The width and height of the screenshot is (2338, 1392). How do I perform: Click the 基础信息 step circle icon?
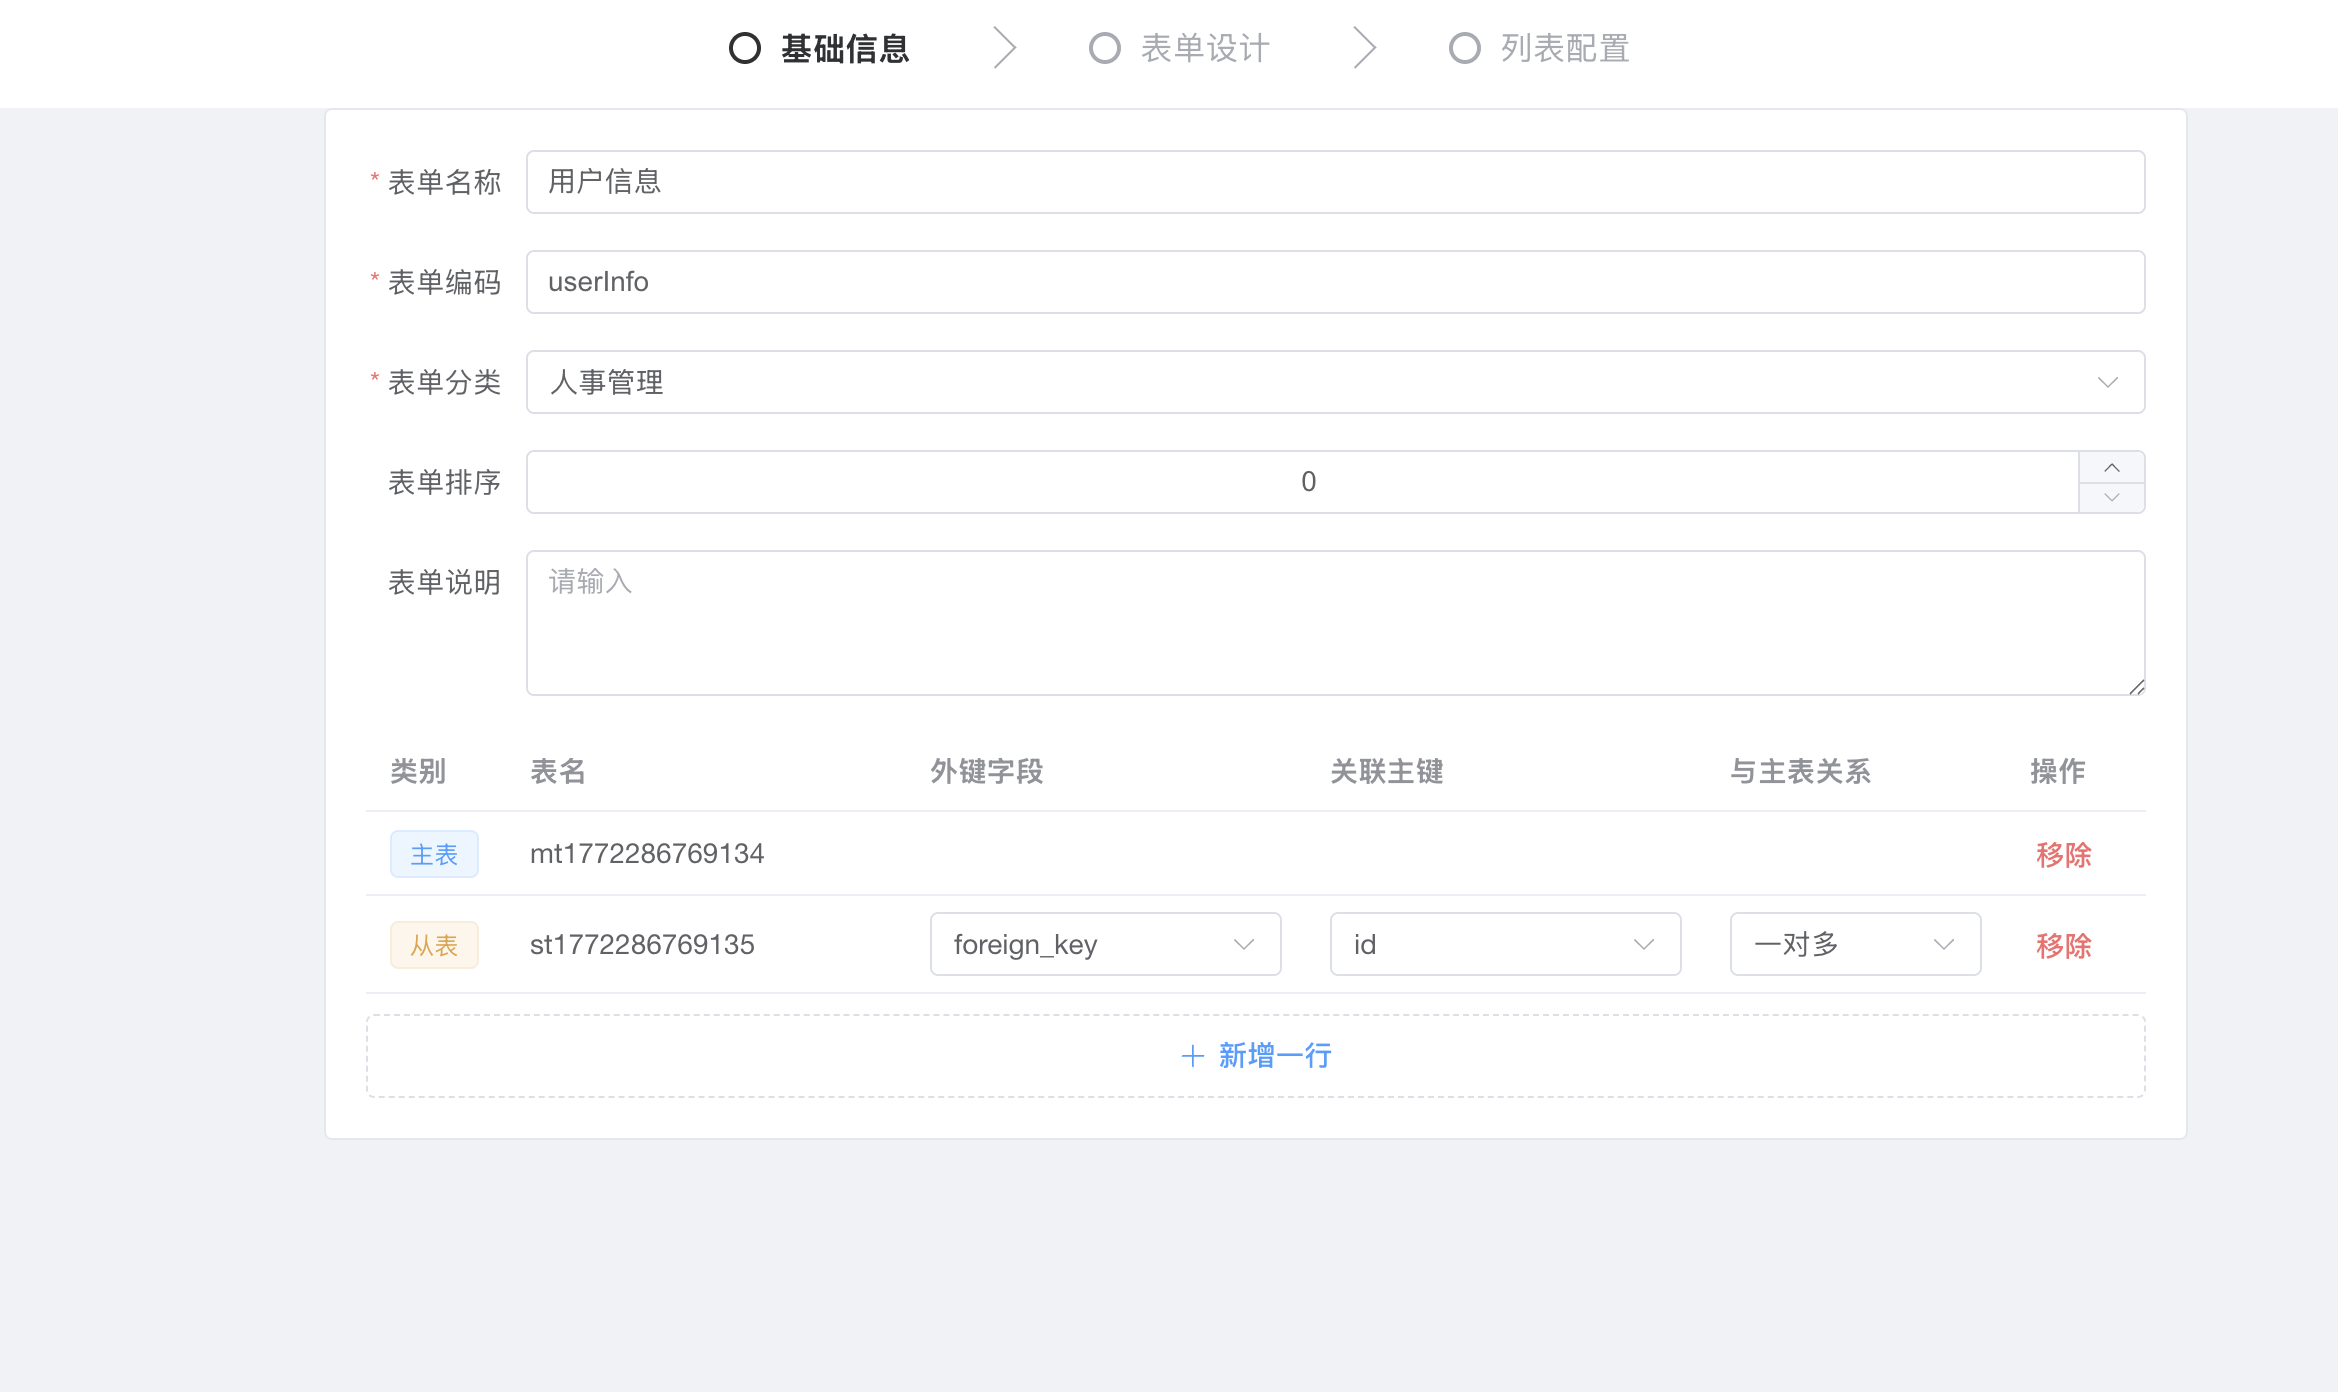click(745, 48)
